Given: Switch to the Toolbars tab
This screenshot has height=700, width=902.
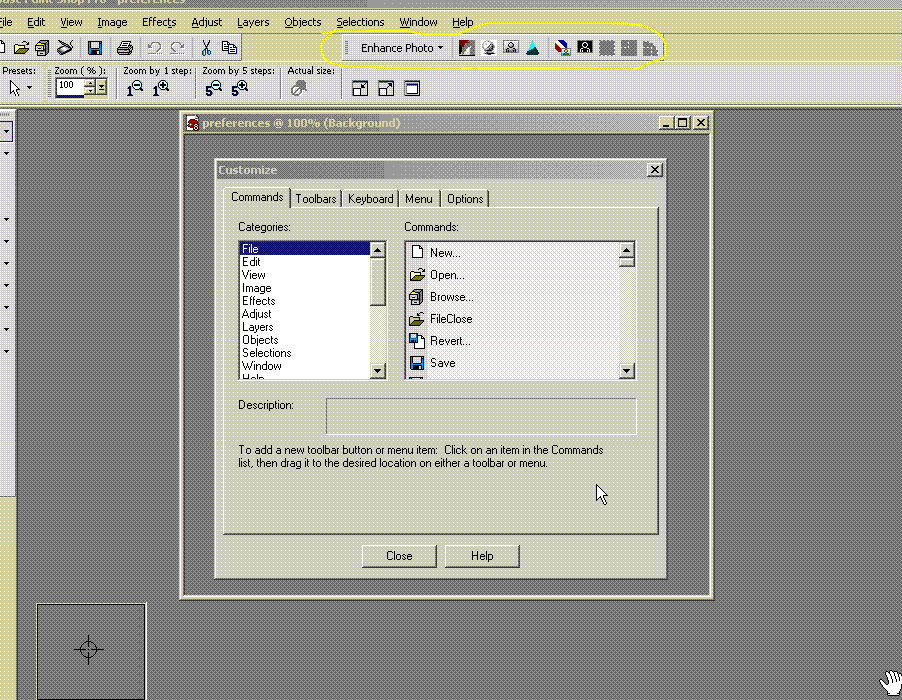Looking at the screenshot, I should coord(316,198).
